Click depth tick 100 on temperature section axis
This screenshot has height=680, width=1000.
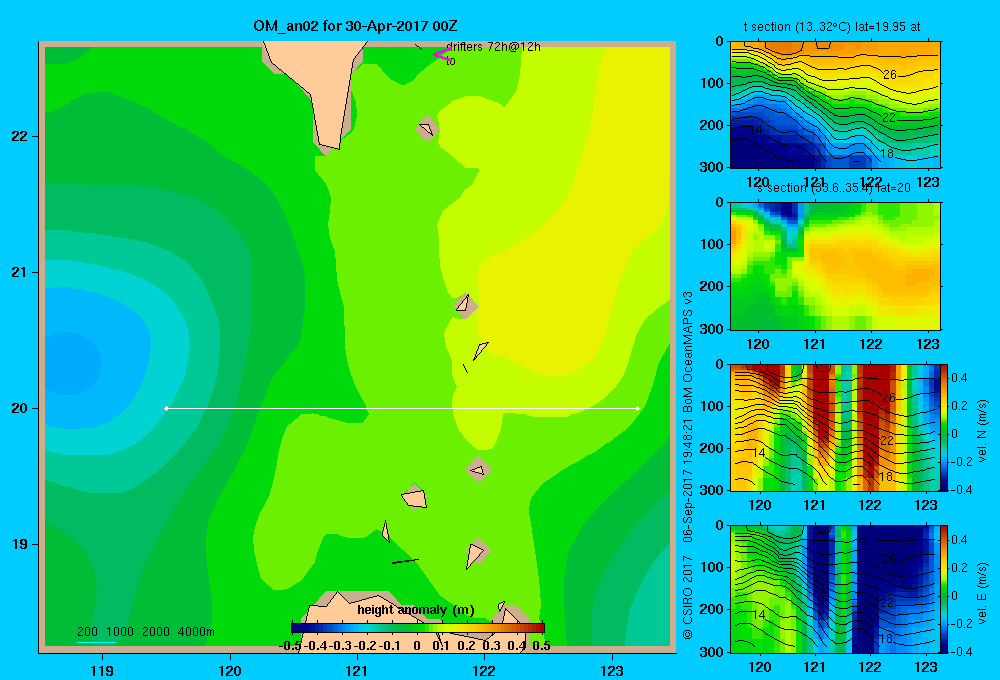712,83
